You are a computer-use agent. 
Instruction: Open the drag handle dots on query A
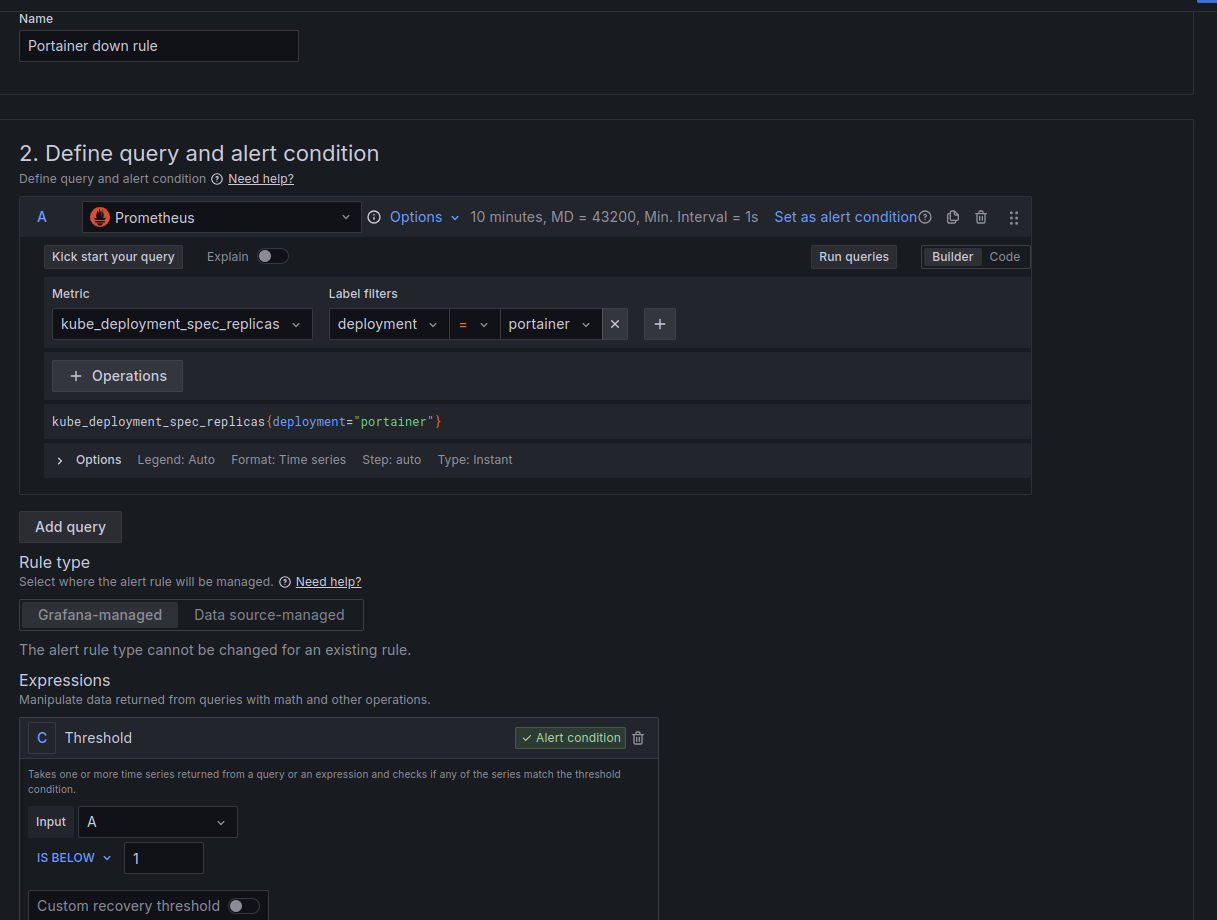(x=1013, y=217)
